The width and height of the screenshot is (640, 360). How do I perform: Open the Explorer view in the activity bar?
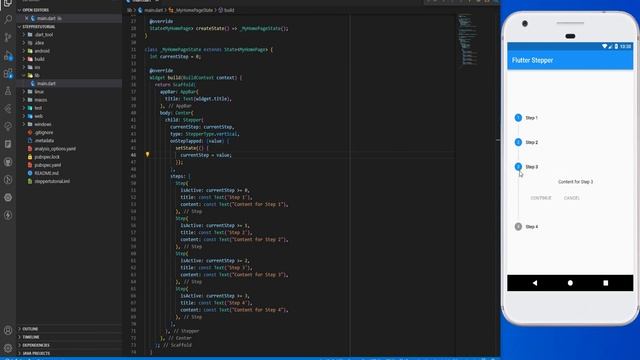[8, 3]
